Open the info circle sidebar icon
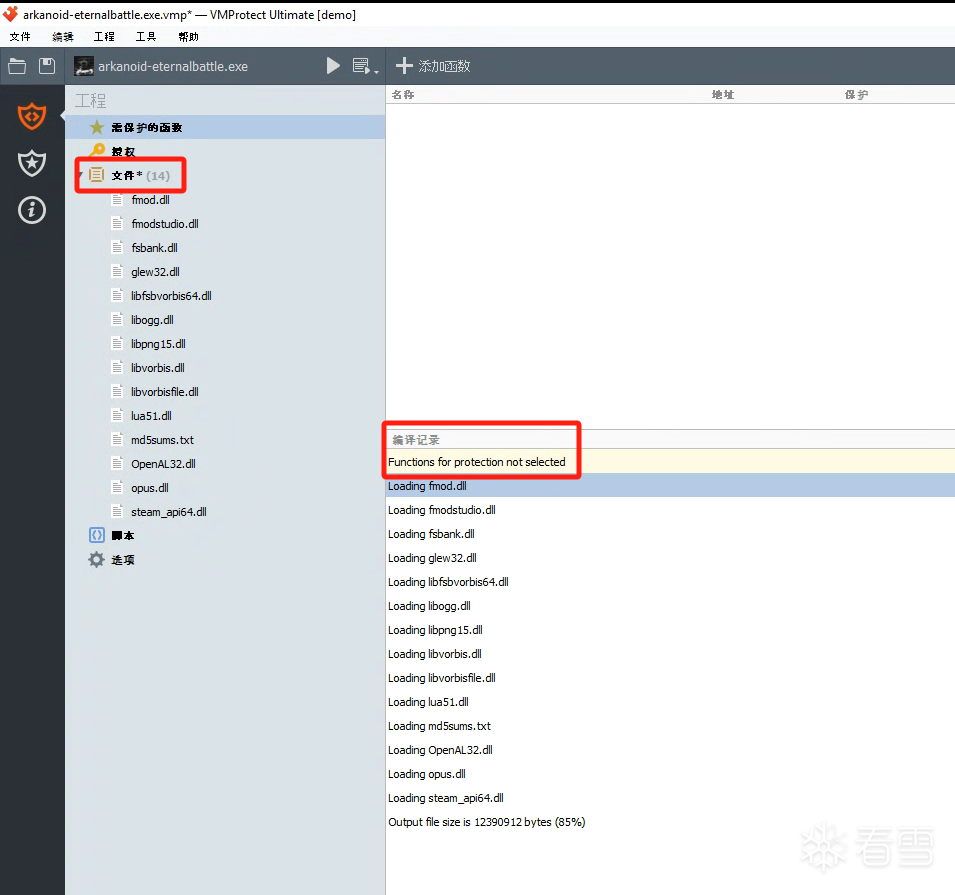Viewport: 955px width, 895px height. pyautogui.click(x=32, y=210)
